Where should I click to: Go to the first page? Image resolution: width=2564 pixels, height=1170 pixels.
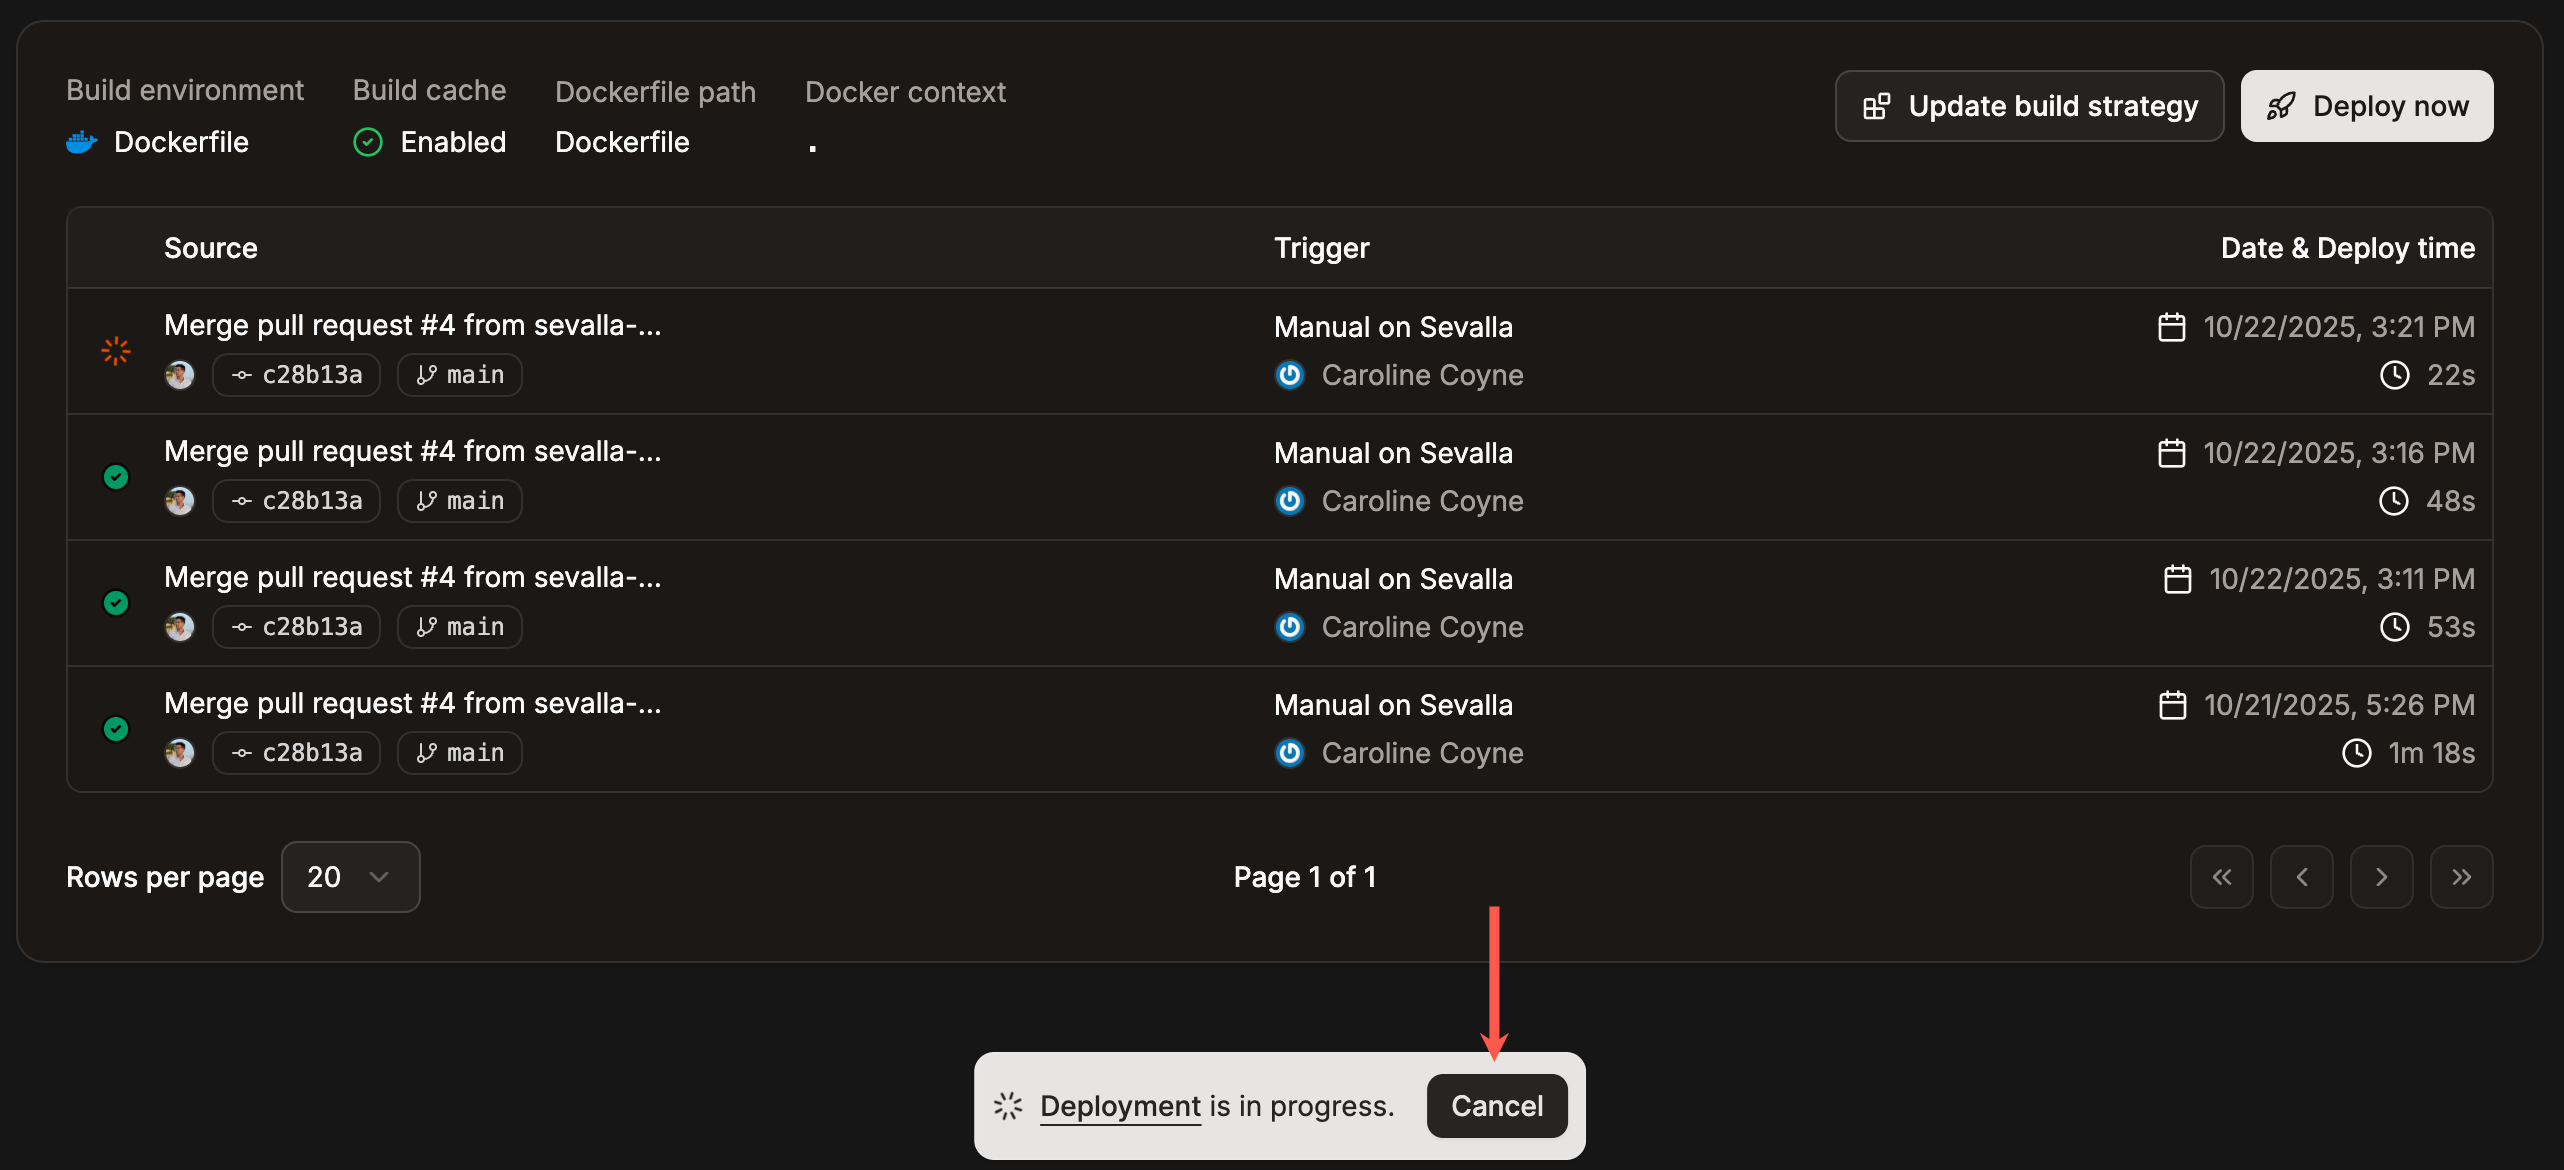click(x=2221, y=877)
